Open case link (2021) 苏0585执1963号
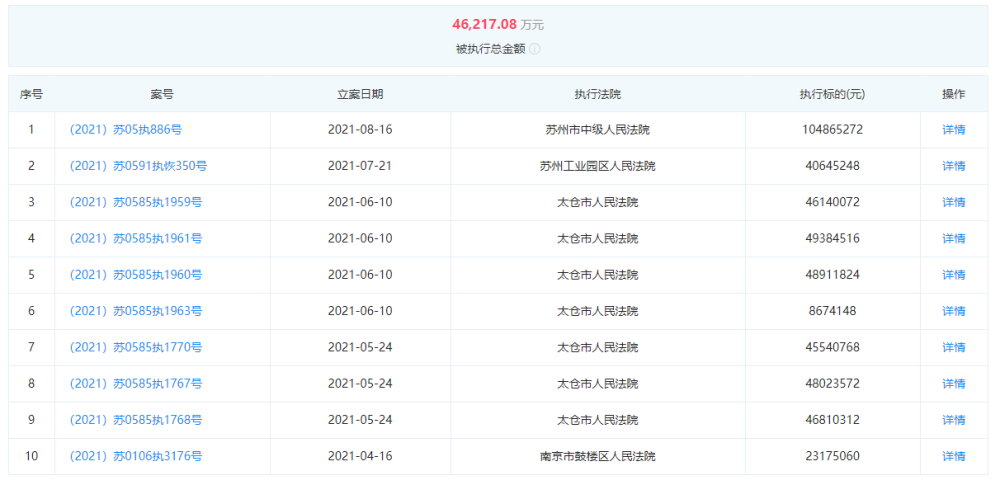Screen dimensions: 1000x485 [136, 311]
